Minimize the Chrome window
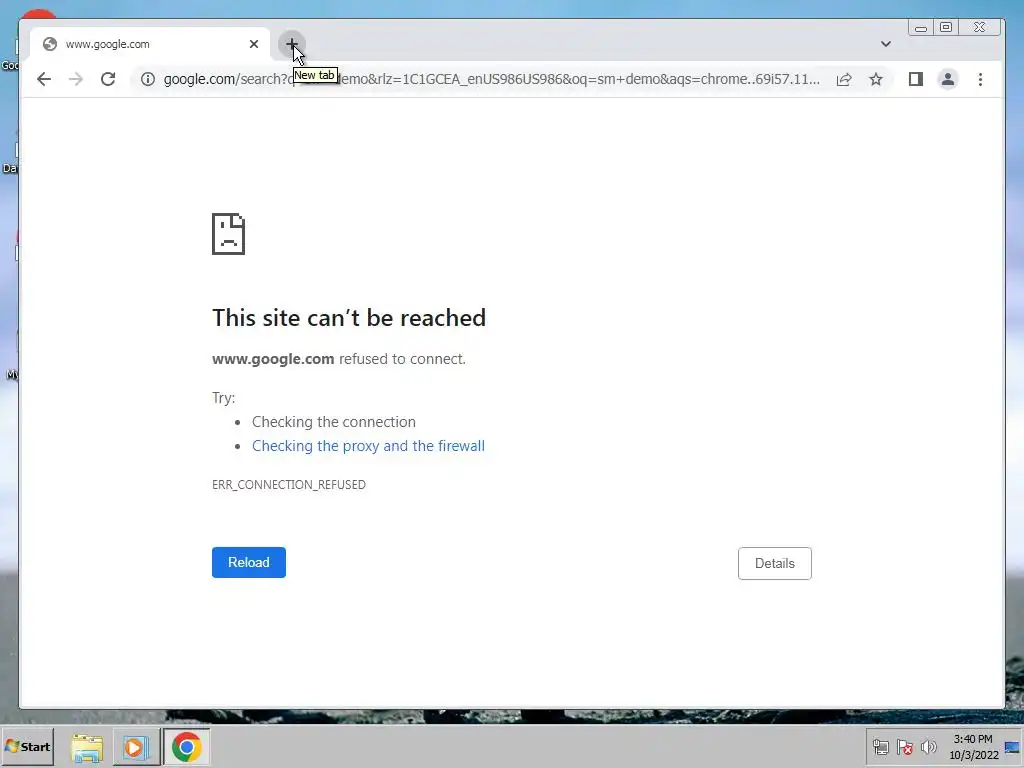This screenshot has width=1024, height=768. tap(921, 27)
